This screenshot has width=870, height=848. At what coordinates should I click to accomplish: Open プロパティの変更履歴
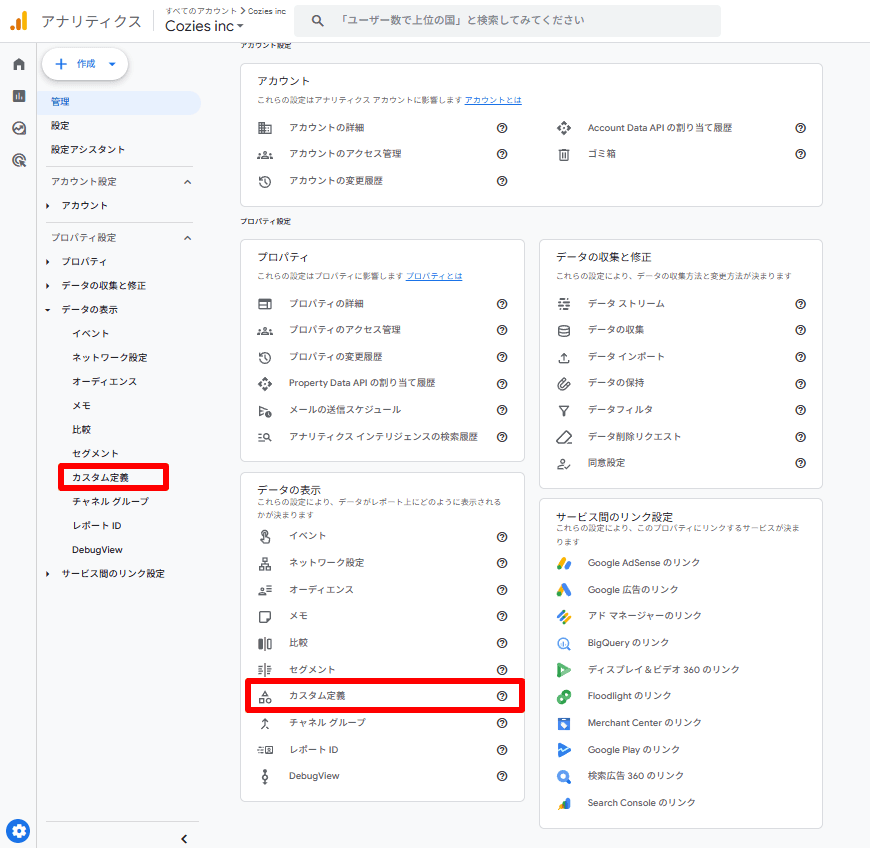pyautogui.click(x=335, y=357)
